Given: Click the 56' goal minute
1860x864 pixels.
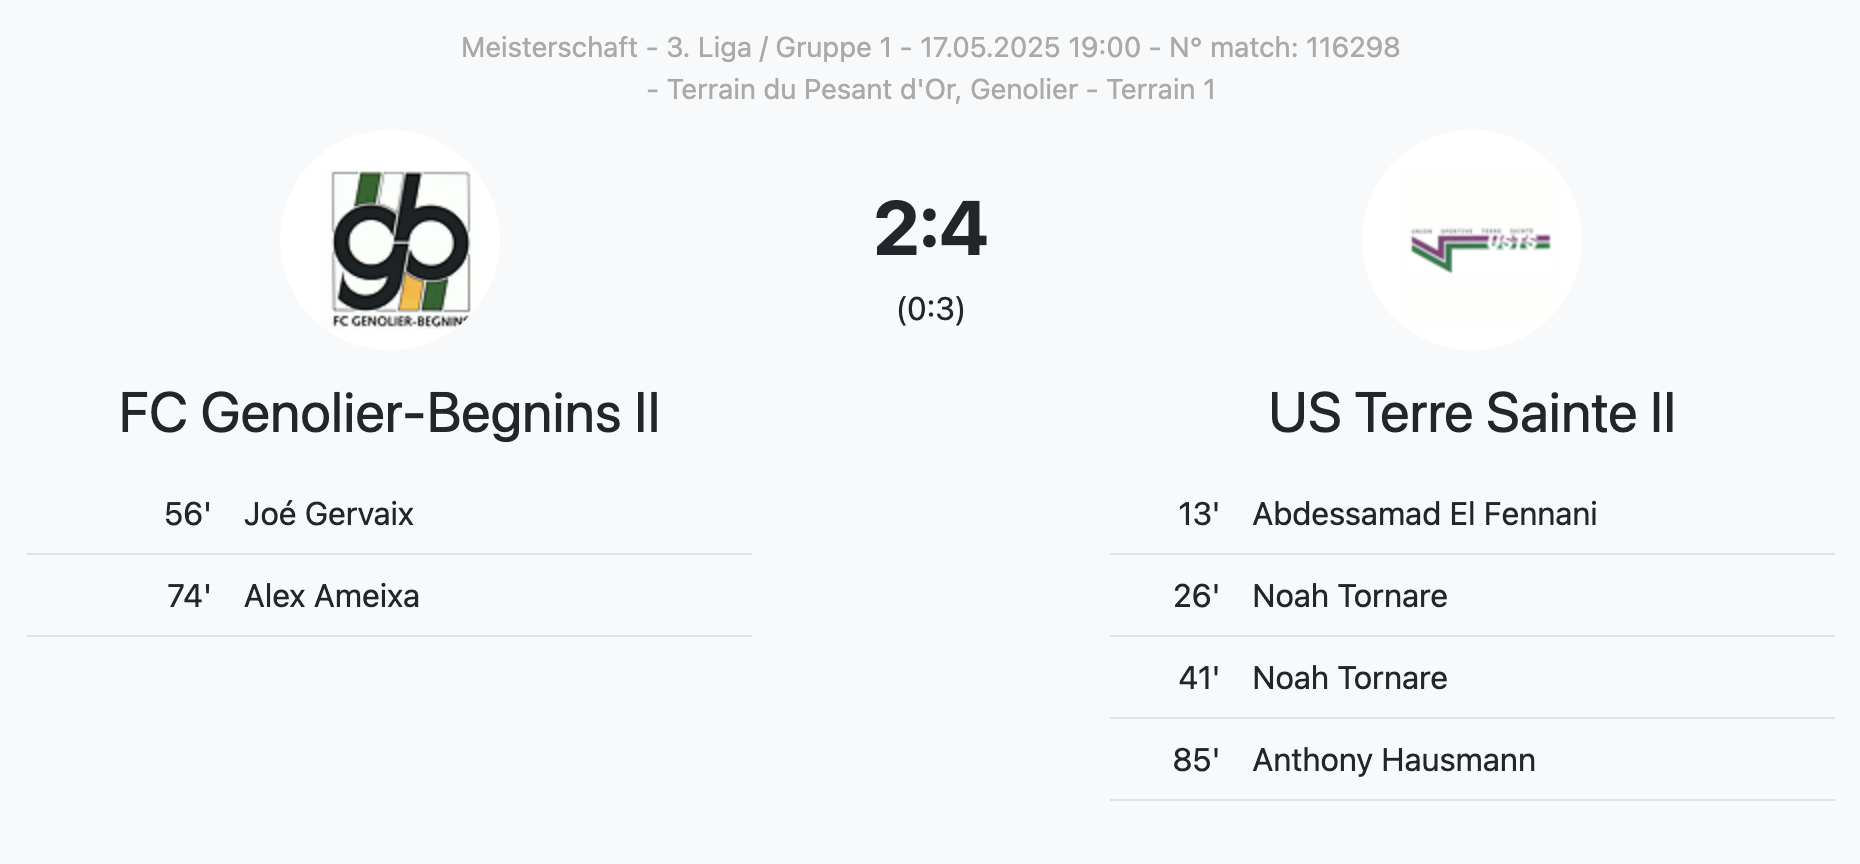Looking at the screenshot, I should coord(188,514).
